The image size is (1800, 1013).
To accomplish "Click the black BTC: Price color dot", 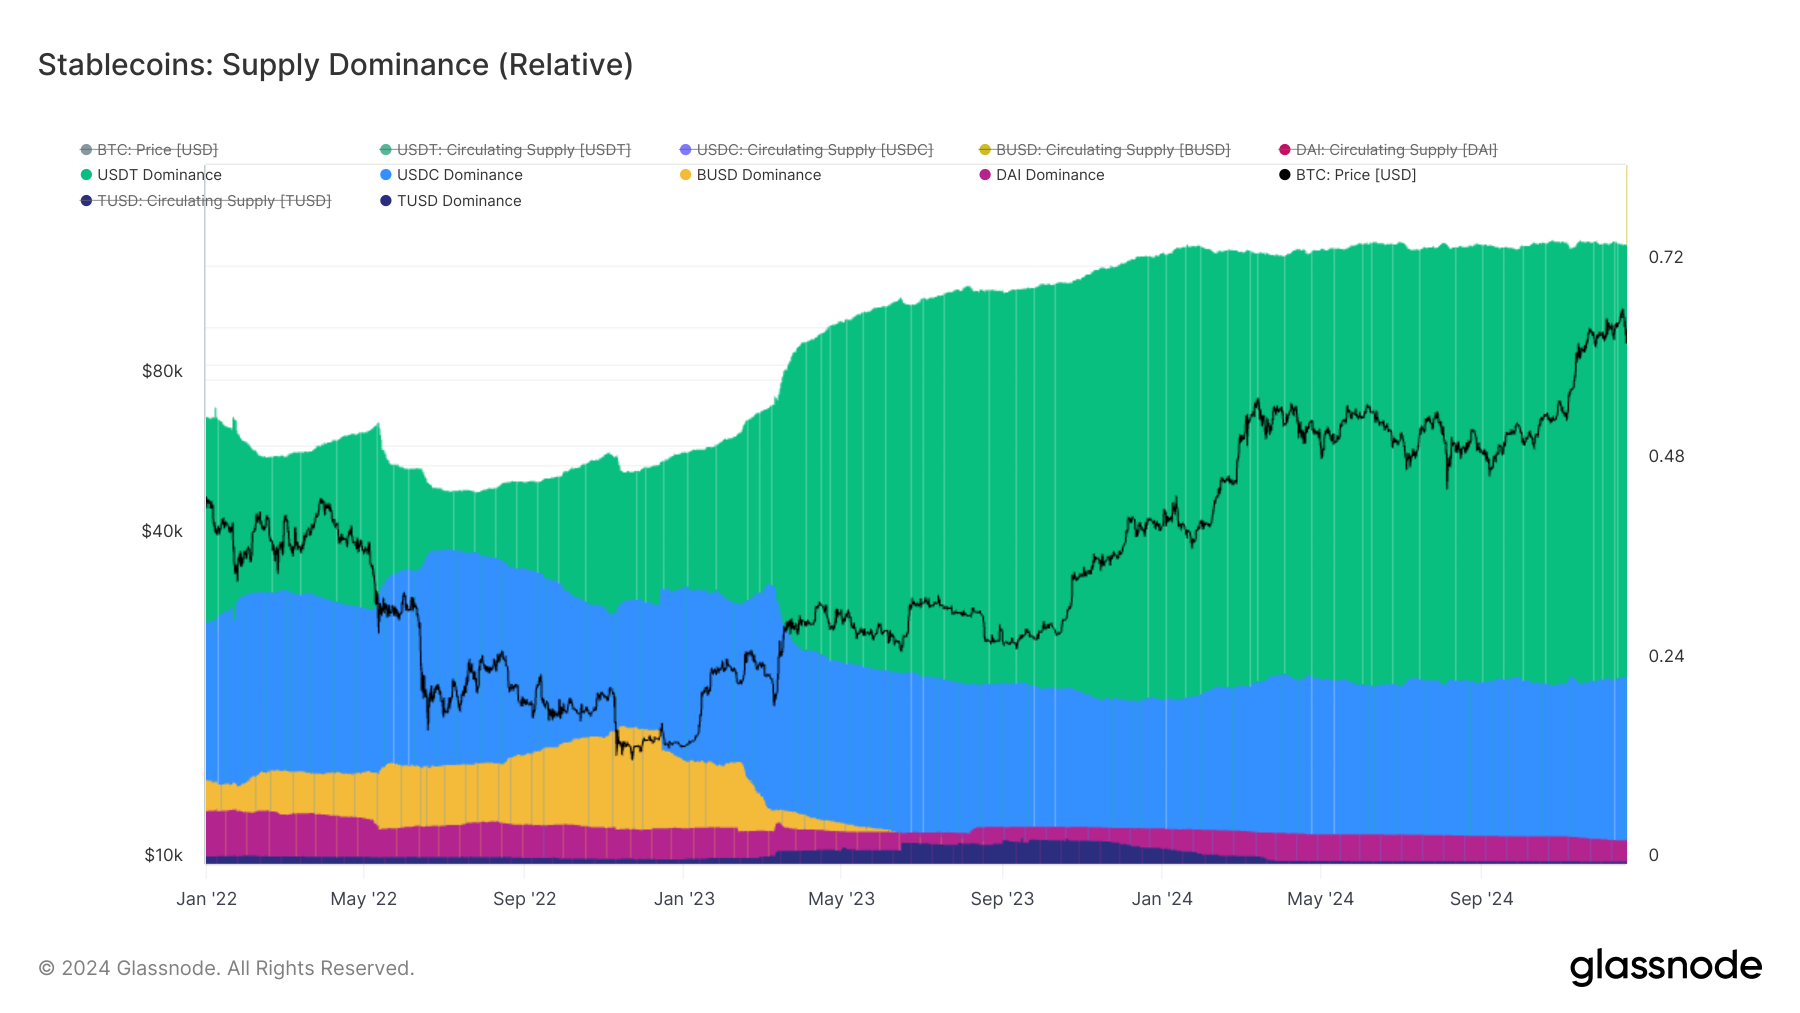I will click(1283, 174).
